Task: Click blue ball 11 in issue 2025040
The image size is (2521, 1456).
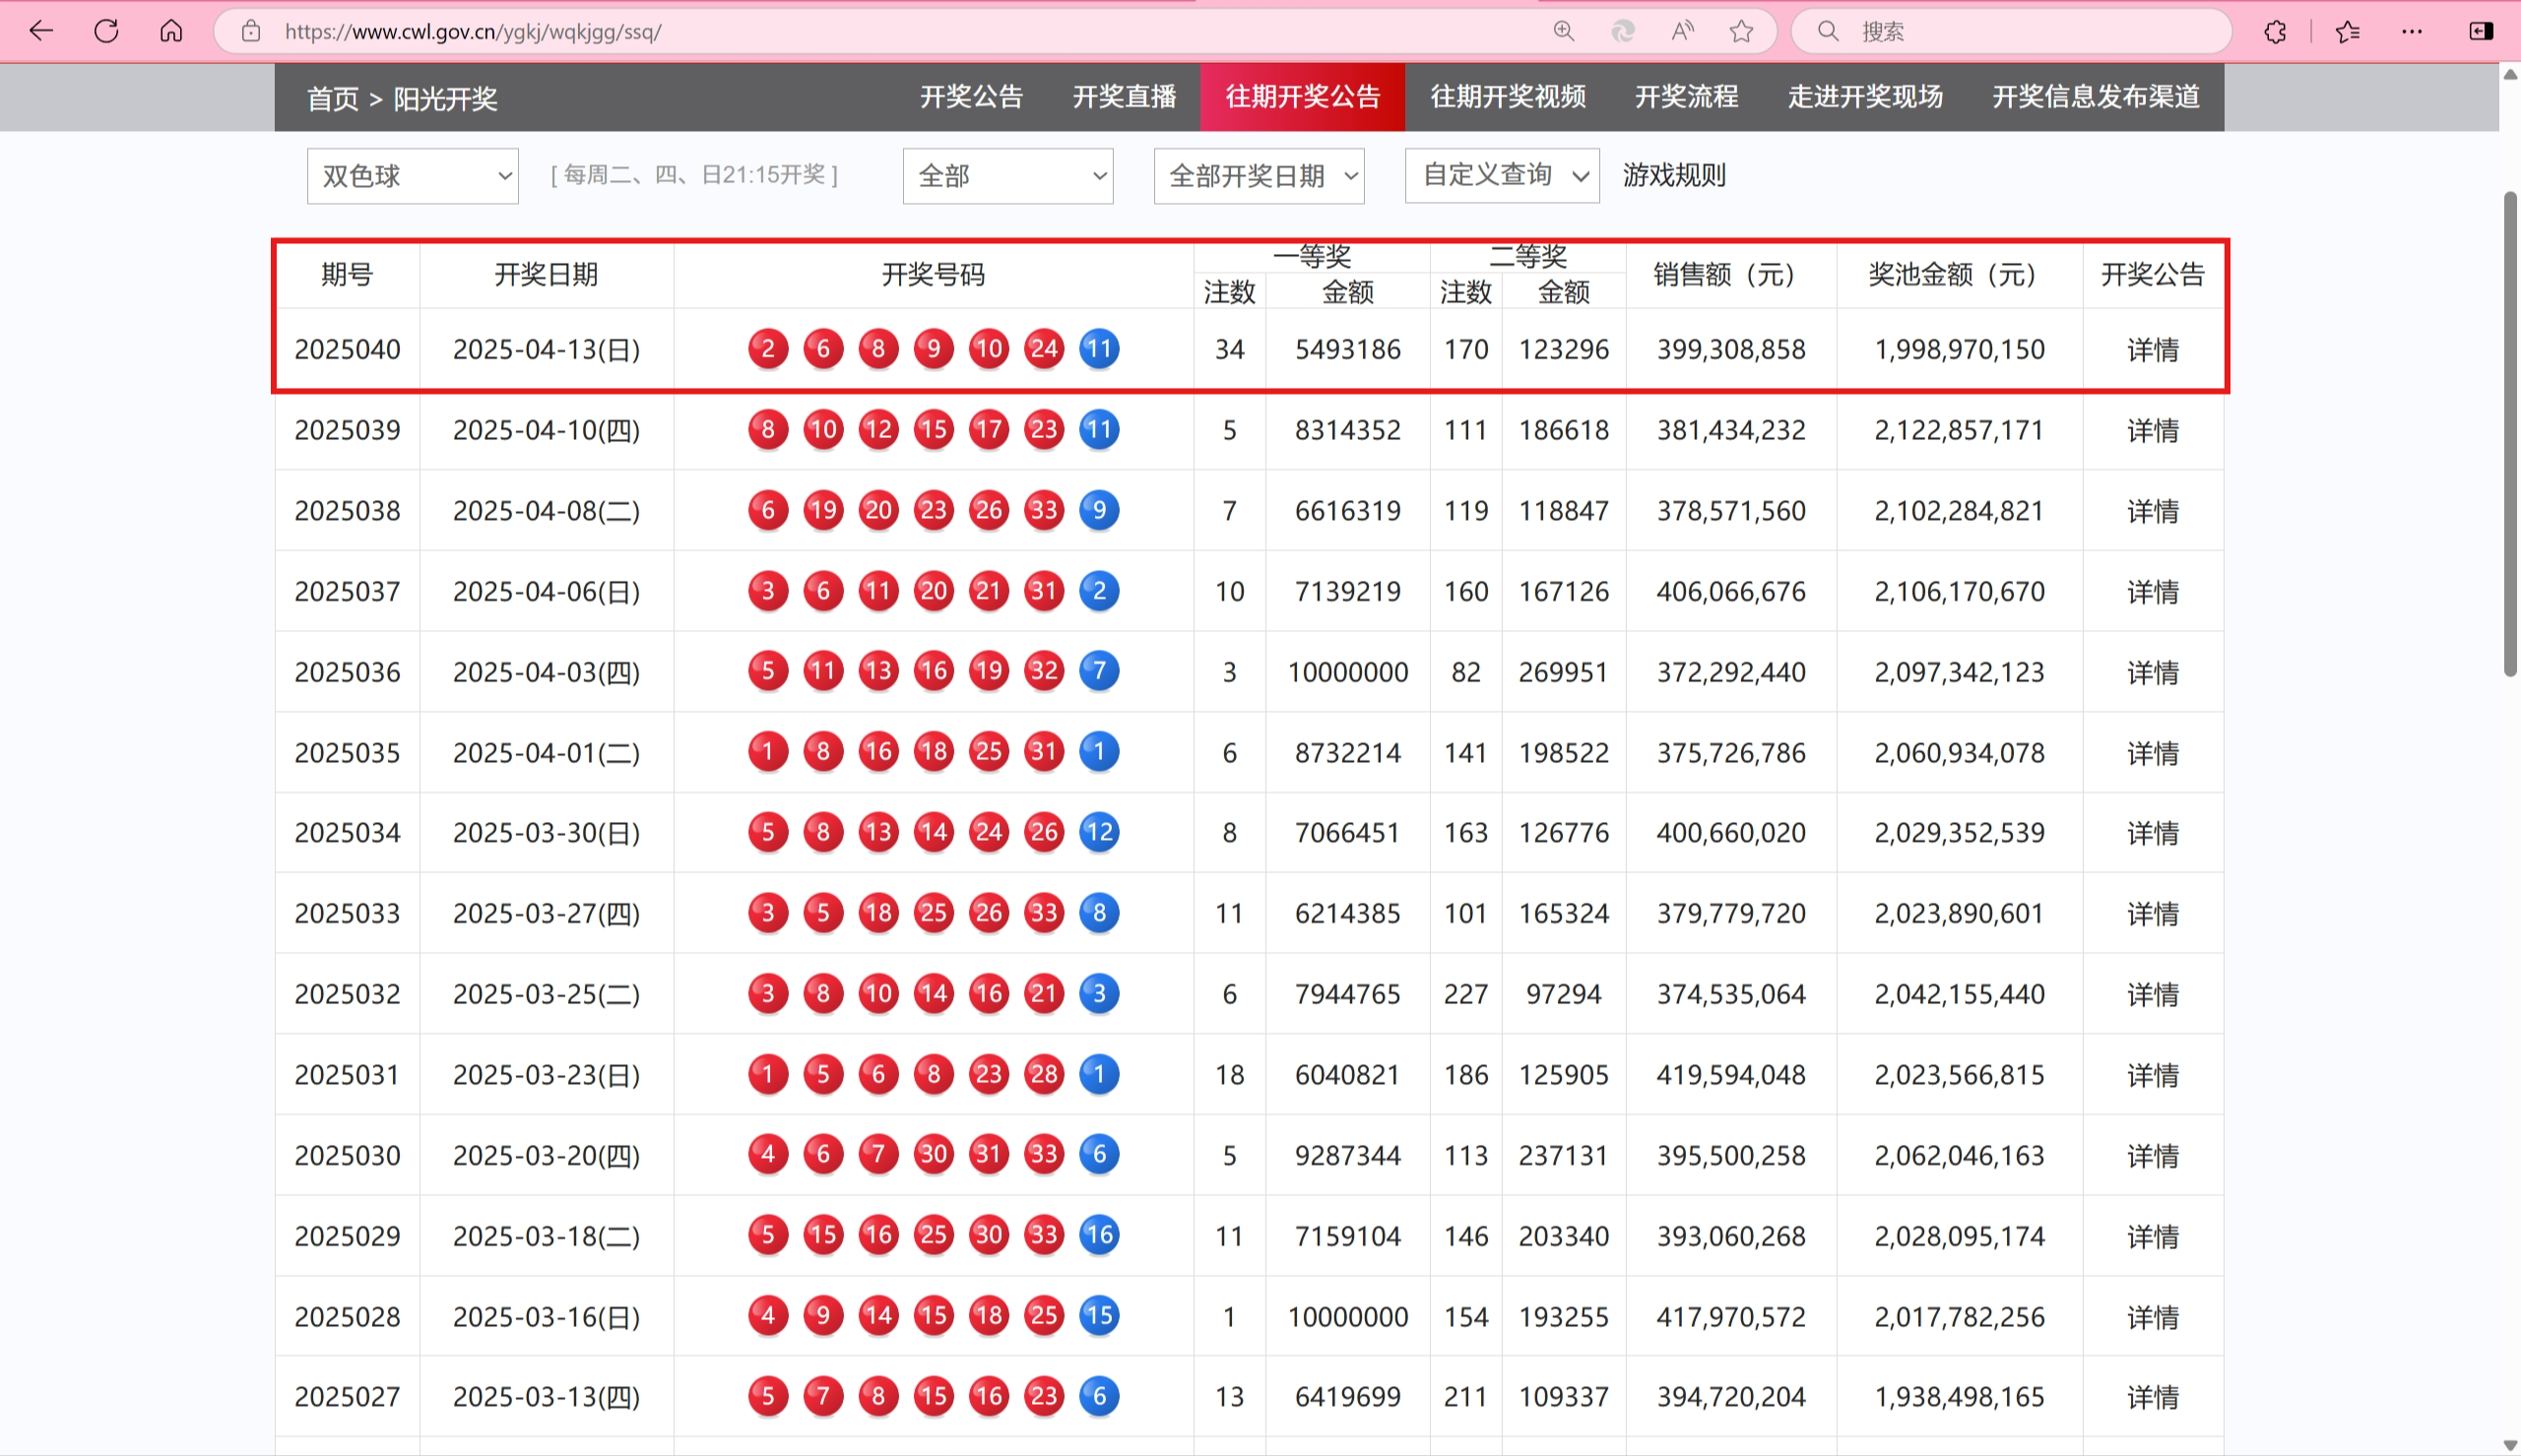Action: 1099,349
